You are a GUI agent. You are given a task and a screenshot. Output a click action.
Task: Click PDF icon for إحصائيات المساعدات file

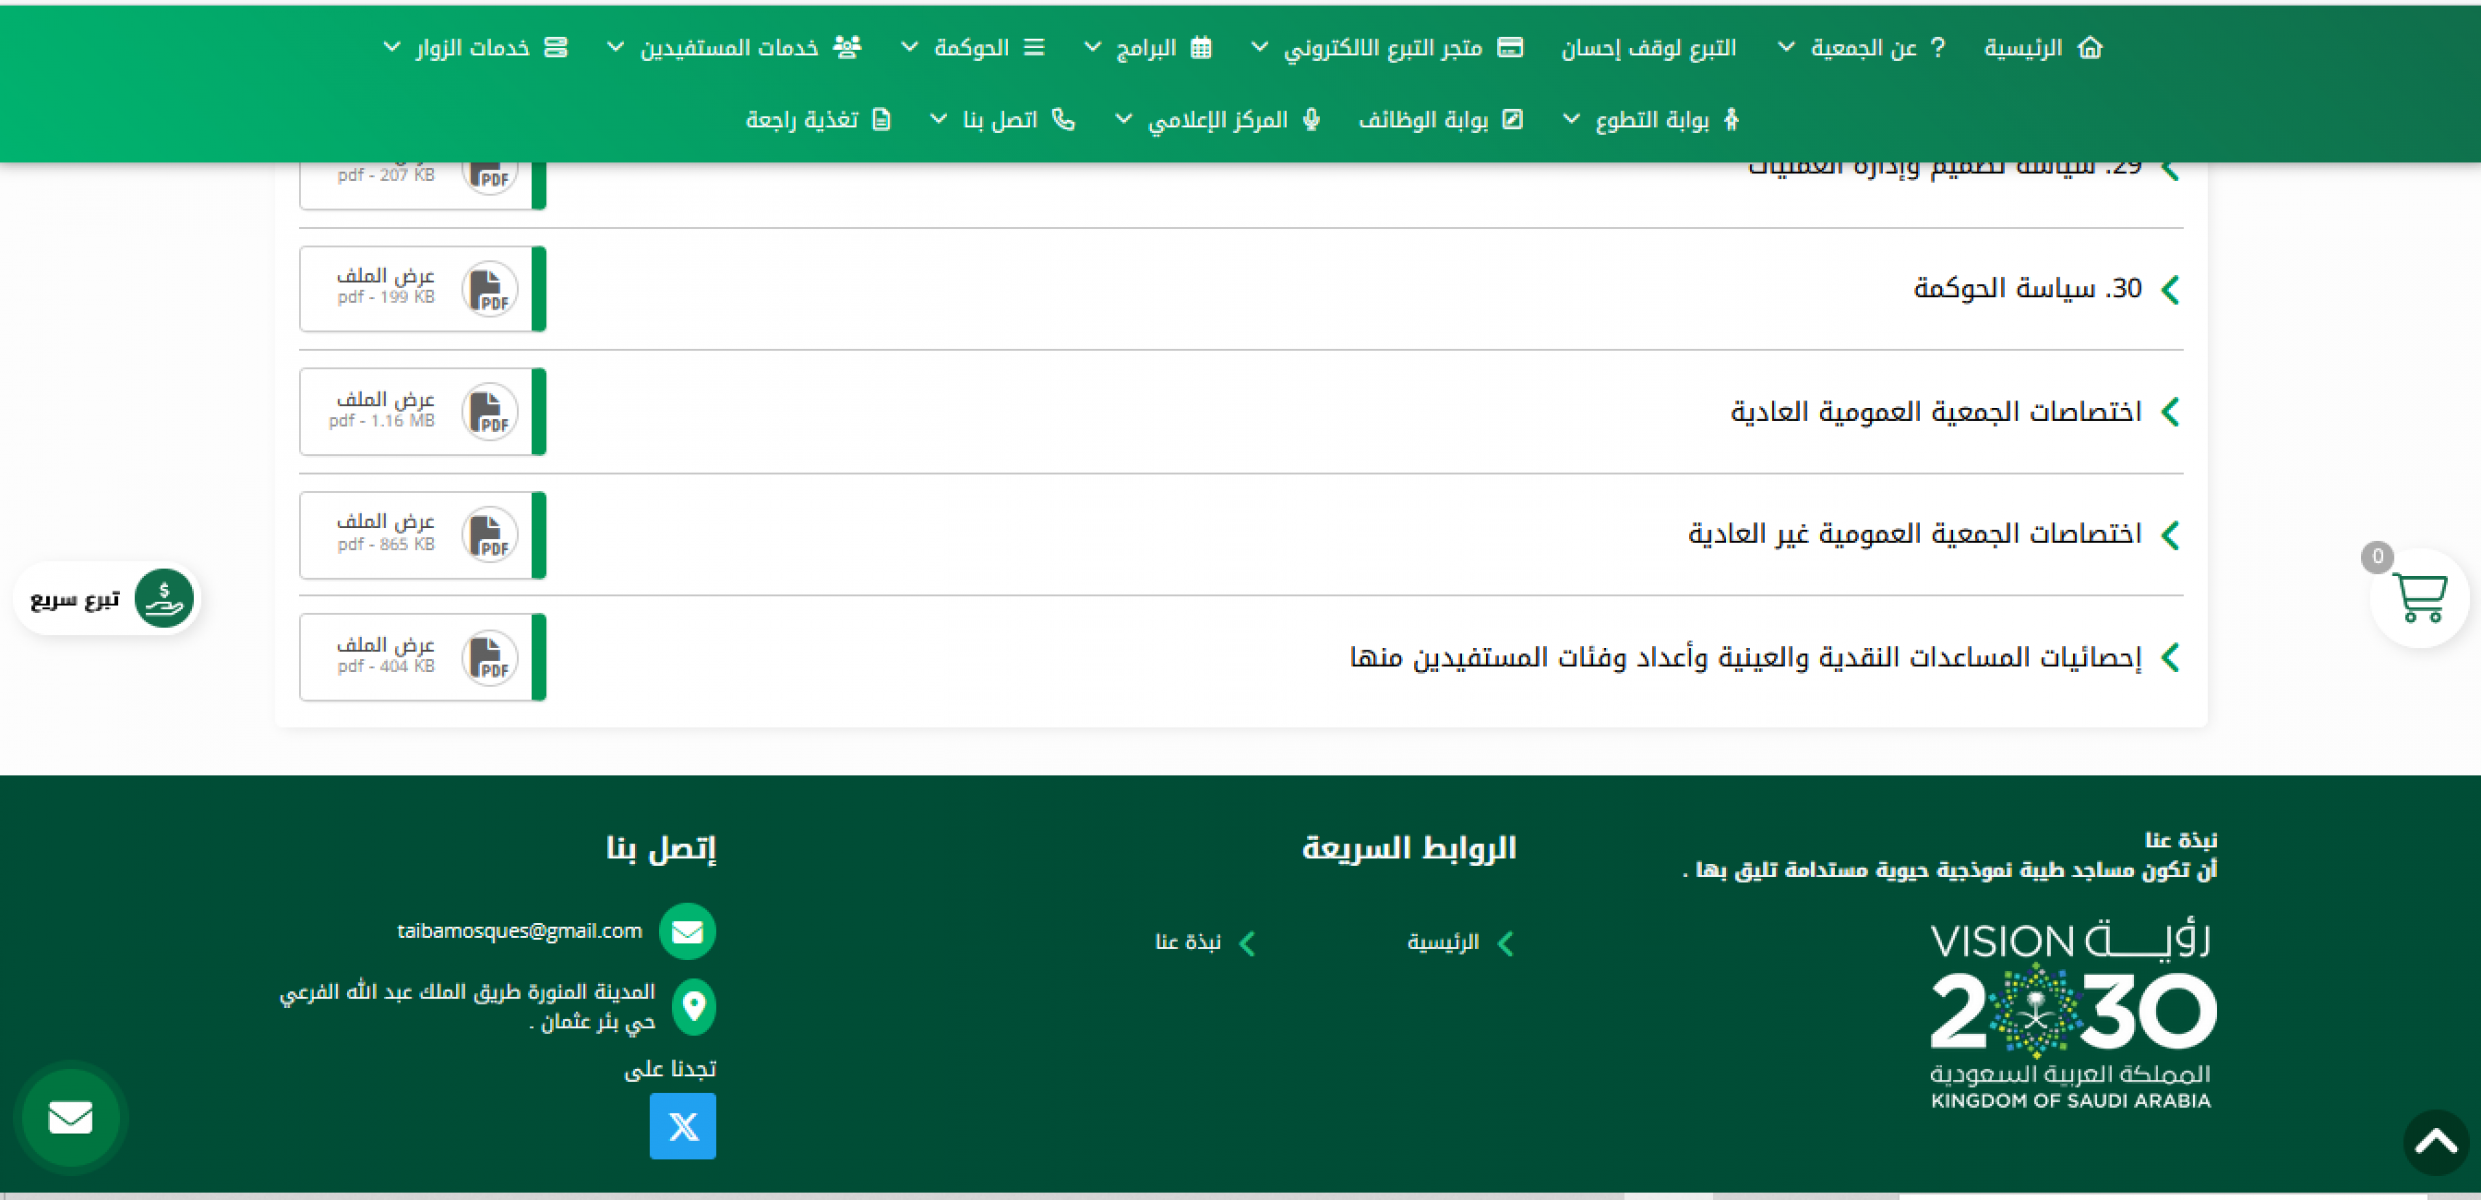tap(490, 658)
